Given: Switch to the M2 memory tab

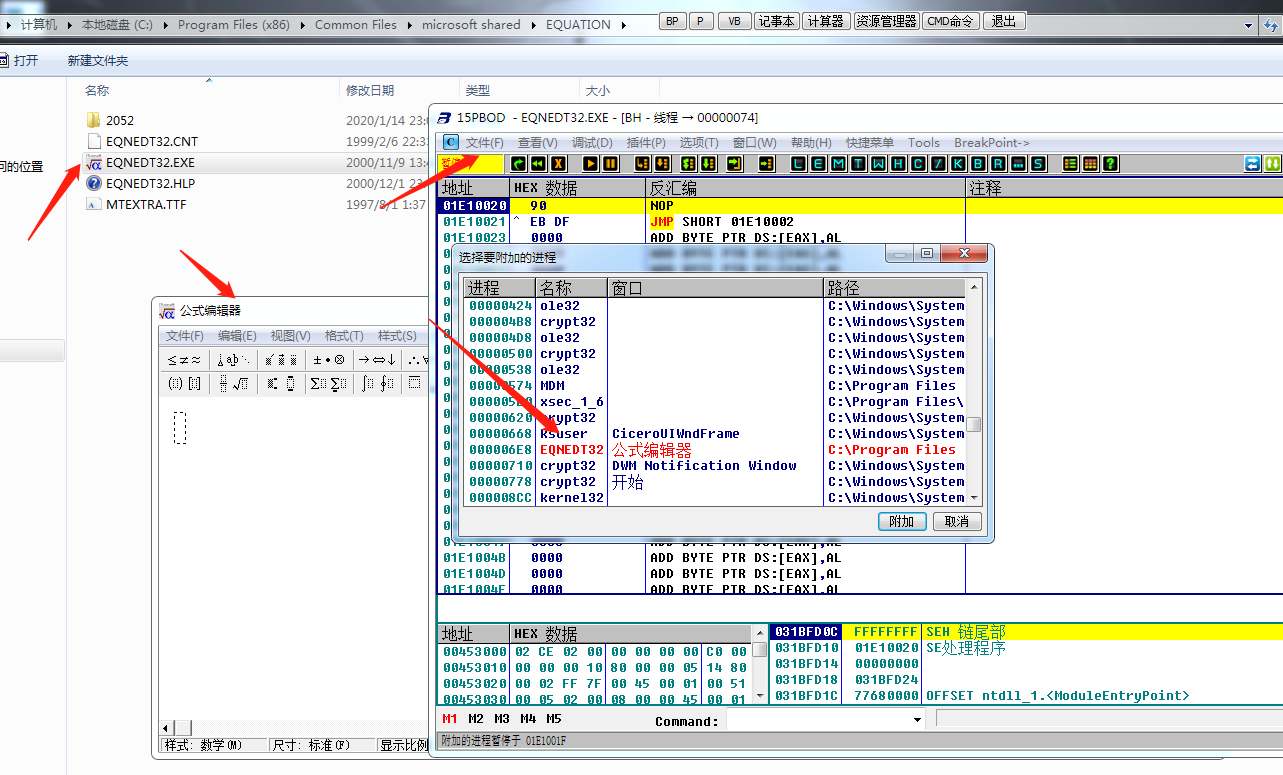Looking at the screenshot, I should [476, 719].
